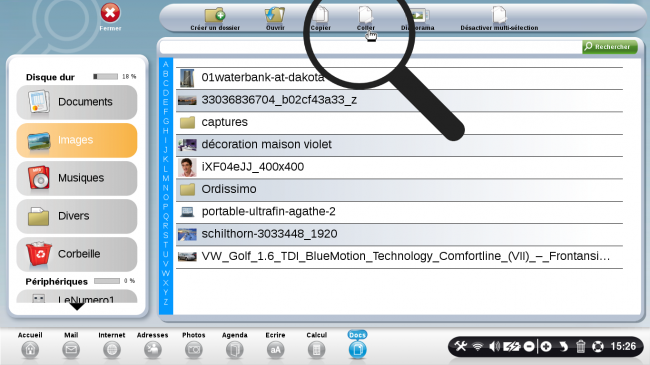This screenshot has height=365, width=650.
Task: Open help via the lifebuoy icon
Action: coord(598,346)
